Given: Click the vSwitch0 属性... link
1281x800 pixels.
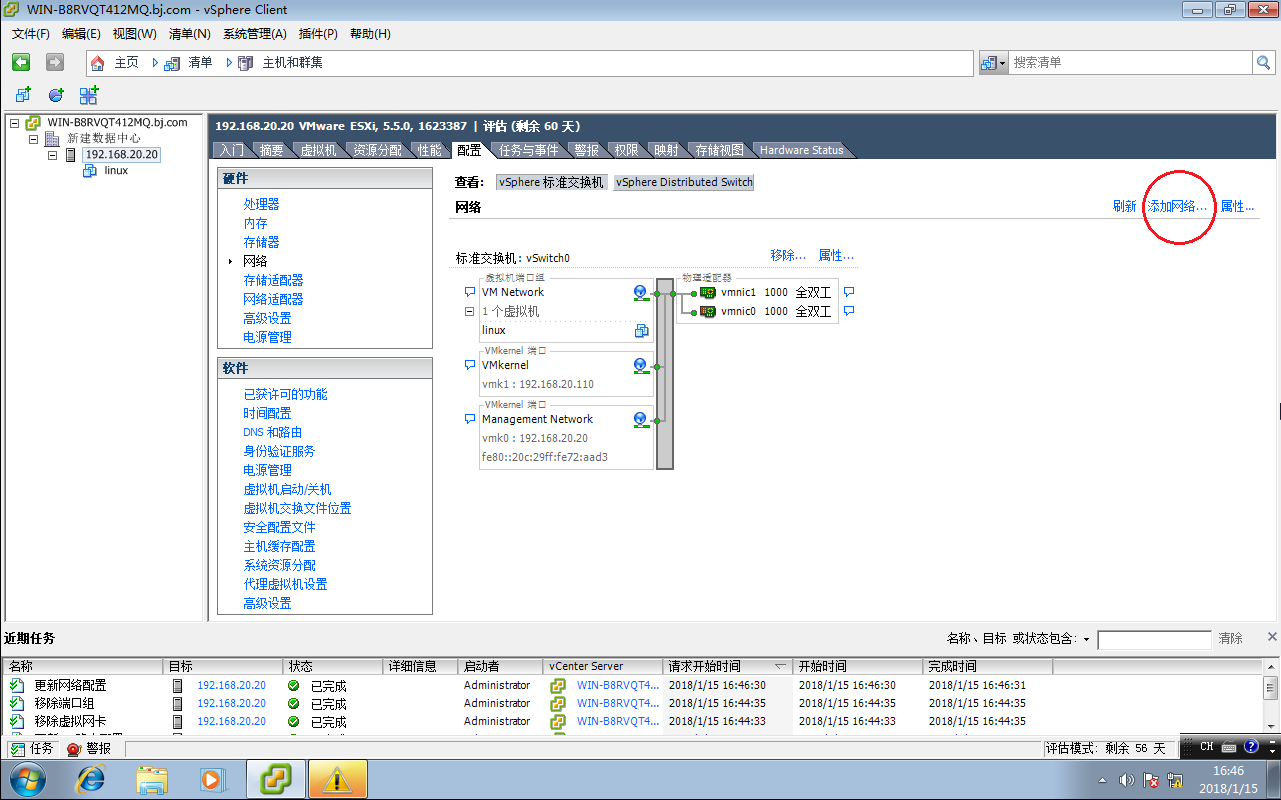Looking at the screenshot, I should click(x=836, y=256).
